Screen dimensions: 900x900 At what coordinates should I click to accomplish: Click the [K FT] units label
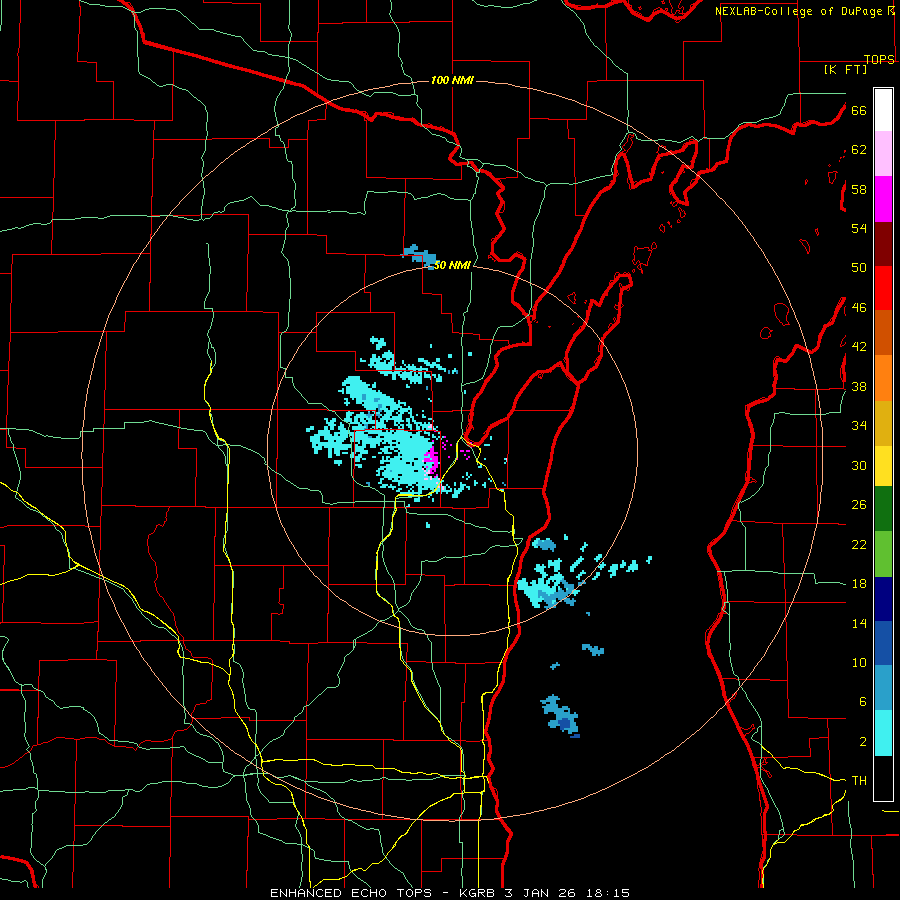coord(845,70)
